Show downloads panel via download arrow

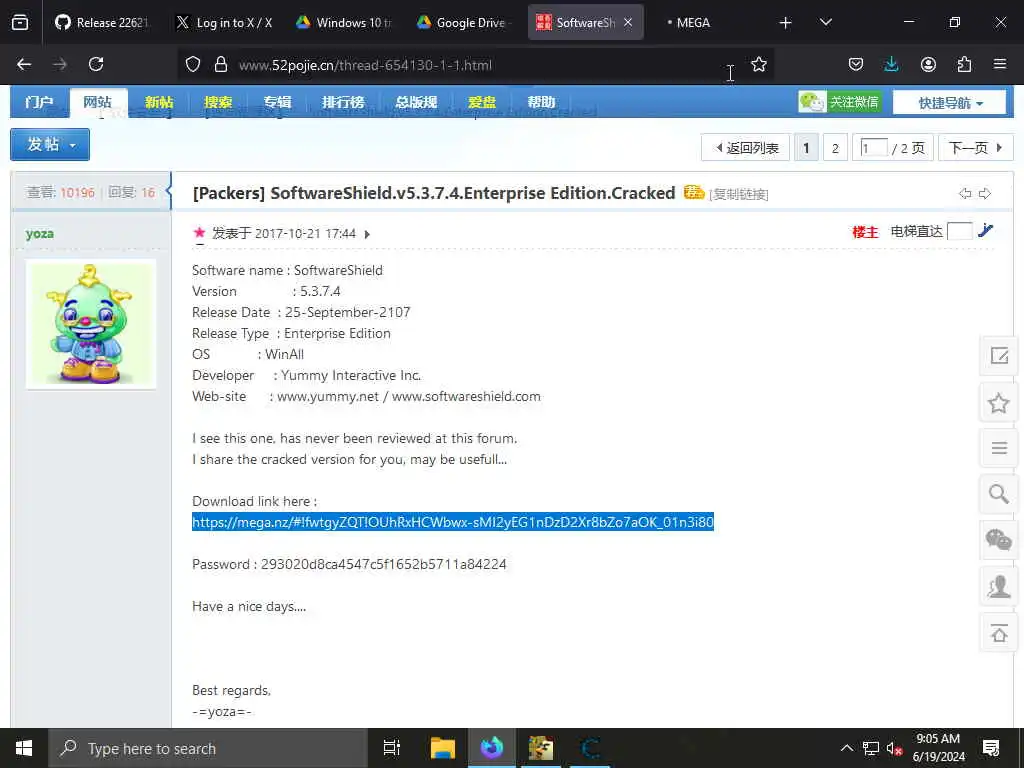(x=891, y=64)
